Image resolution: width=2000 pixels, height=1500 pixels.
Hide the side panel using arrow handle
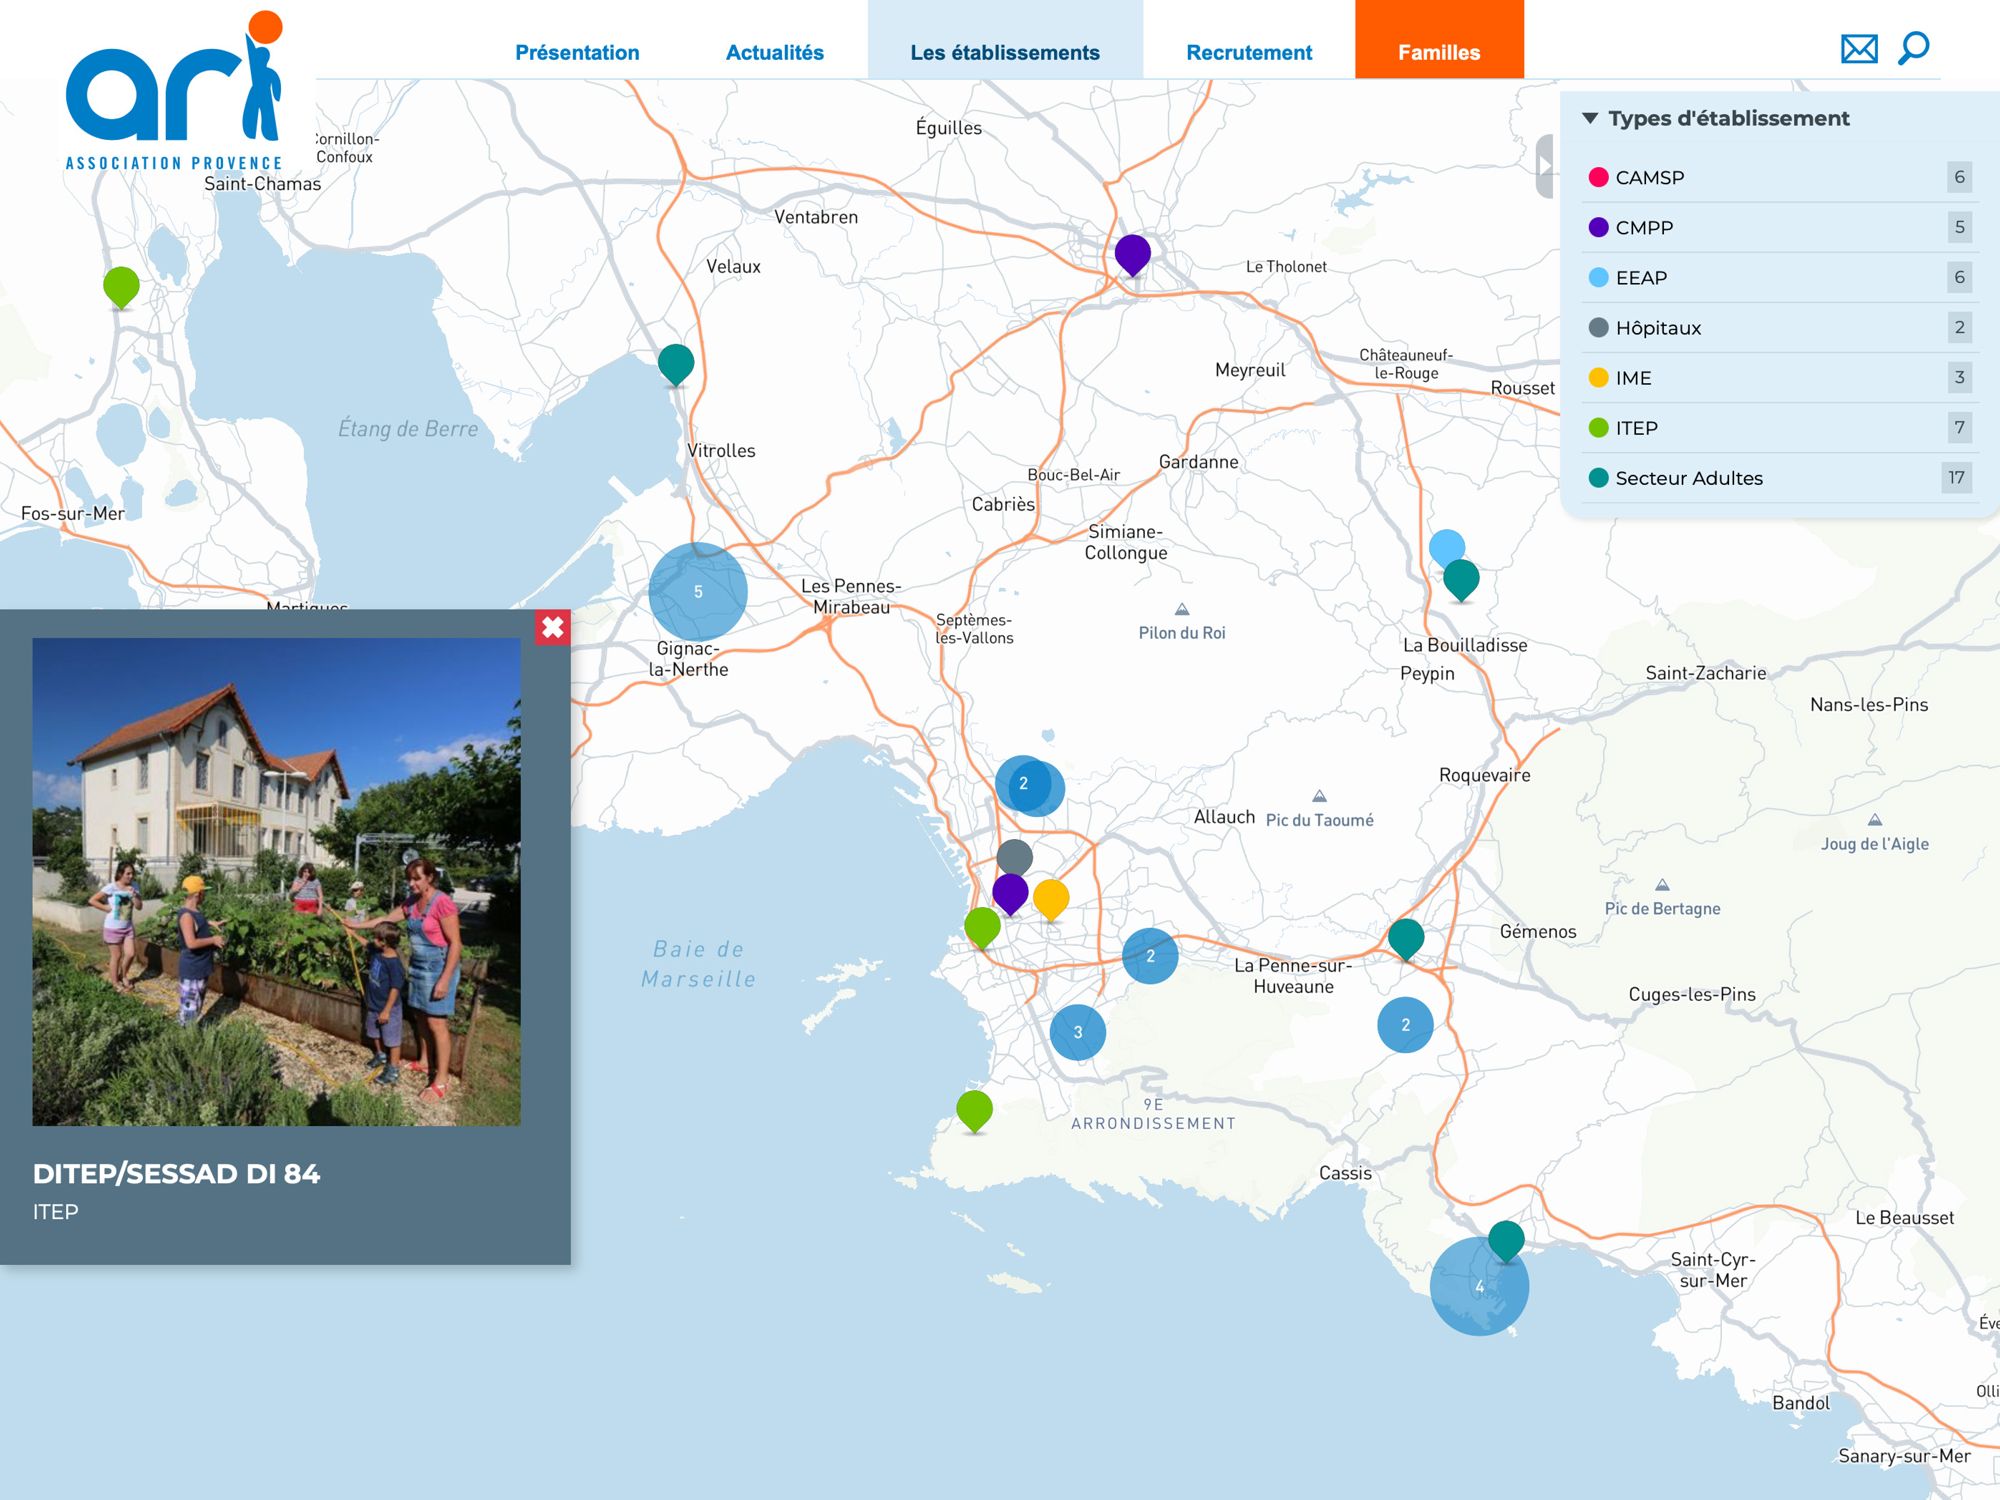click(x=1546, y=165)
